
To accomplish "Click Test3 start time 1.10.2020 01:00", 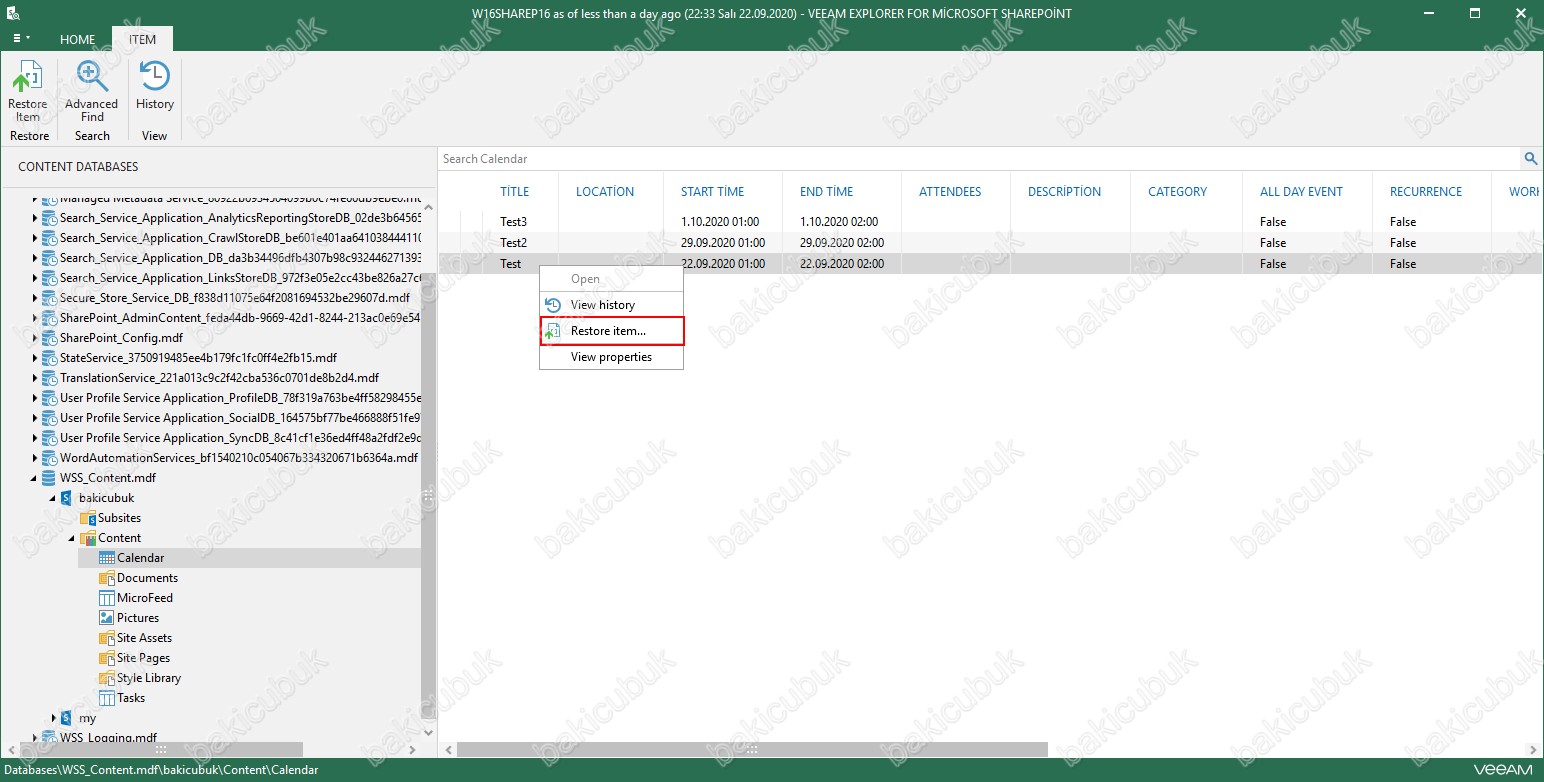I will click(720, 222).
